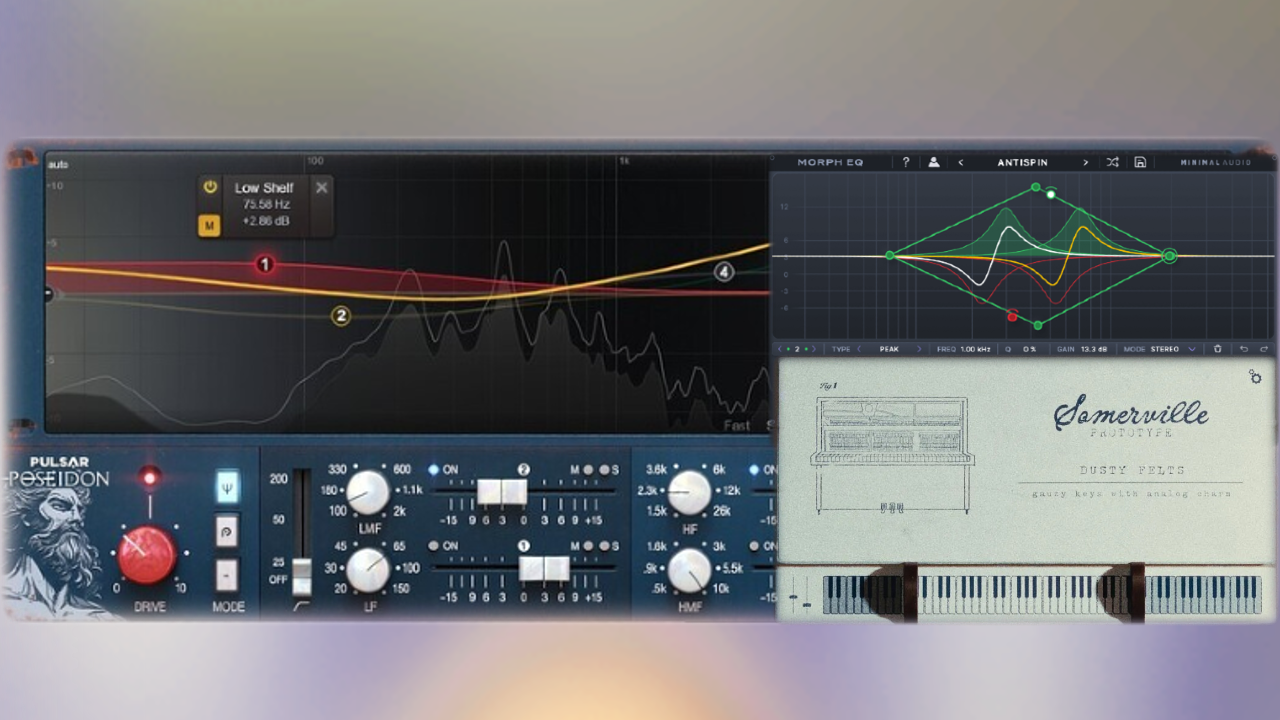The image size is (1280, 720).
Task: Go to previous Morph EQ preset
Action: [961, 162]
